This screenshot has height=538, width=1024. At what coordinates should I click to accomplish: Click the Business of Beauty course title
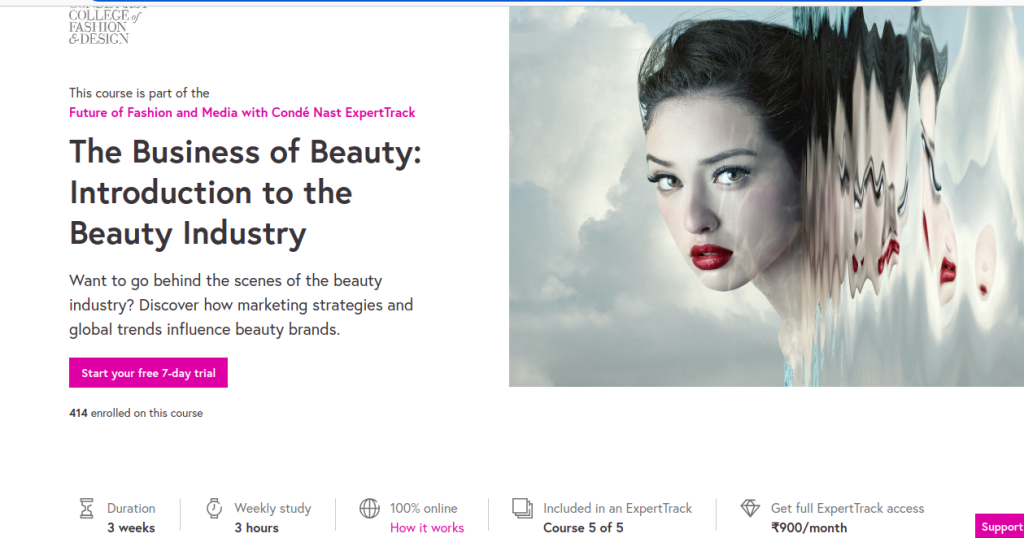[x=245, y=192]
